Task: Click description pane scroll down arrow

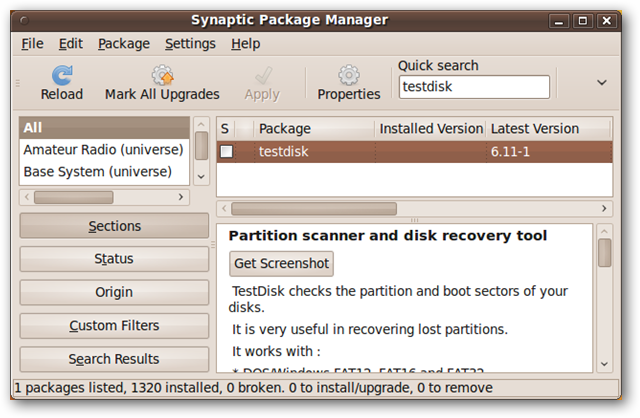Action: click(x=604, y=364)
